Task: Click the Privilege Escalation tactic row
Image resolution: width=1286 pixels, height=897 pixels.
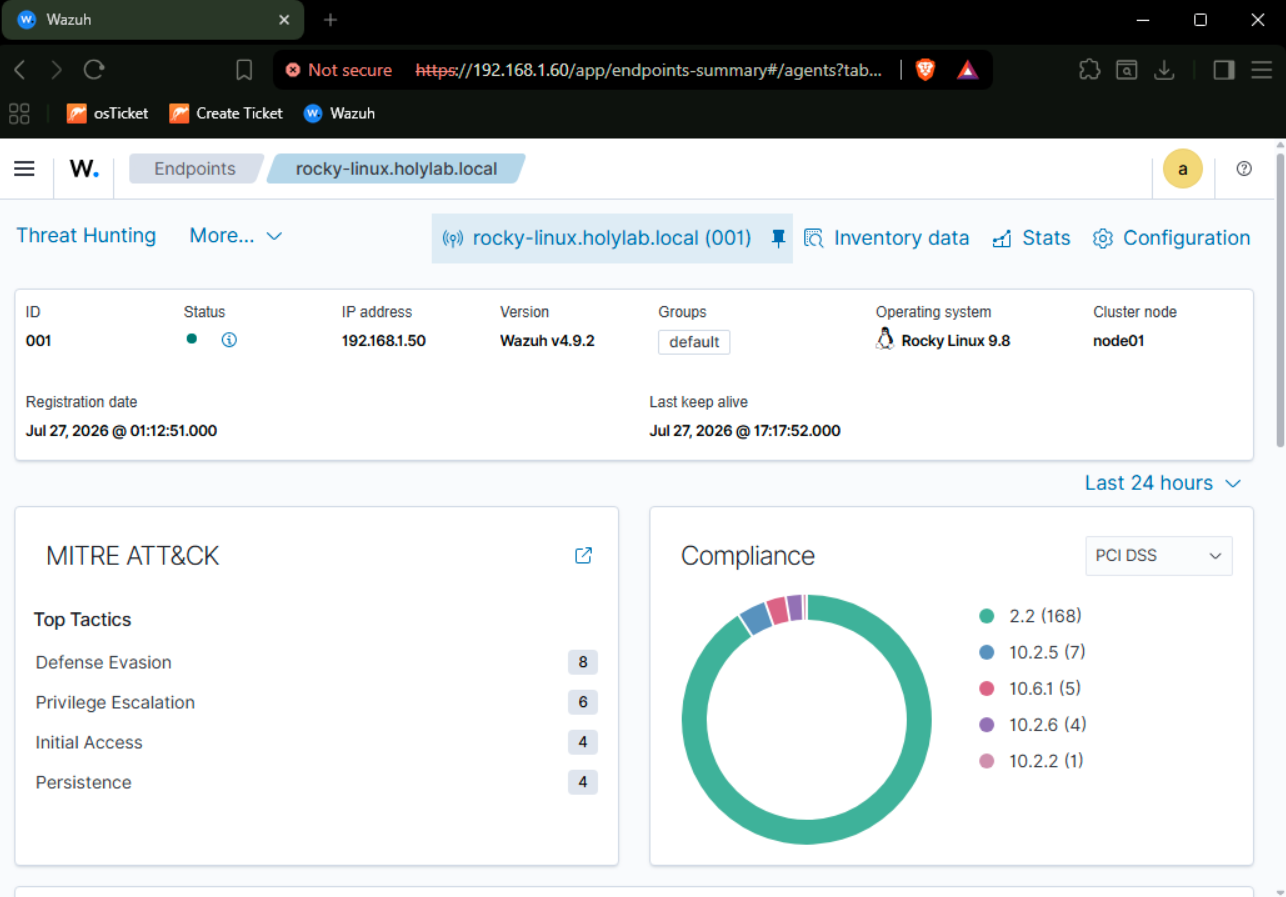Action: coord(316,702)
